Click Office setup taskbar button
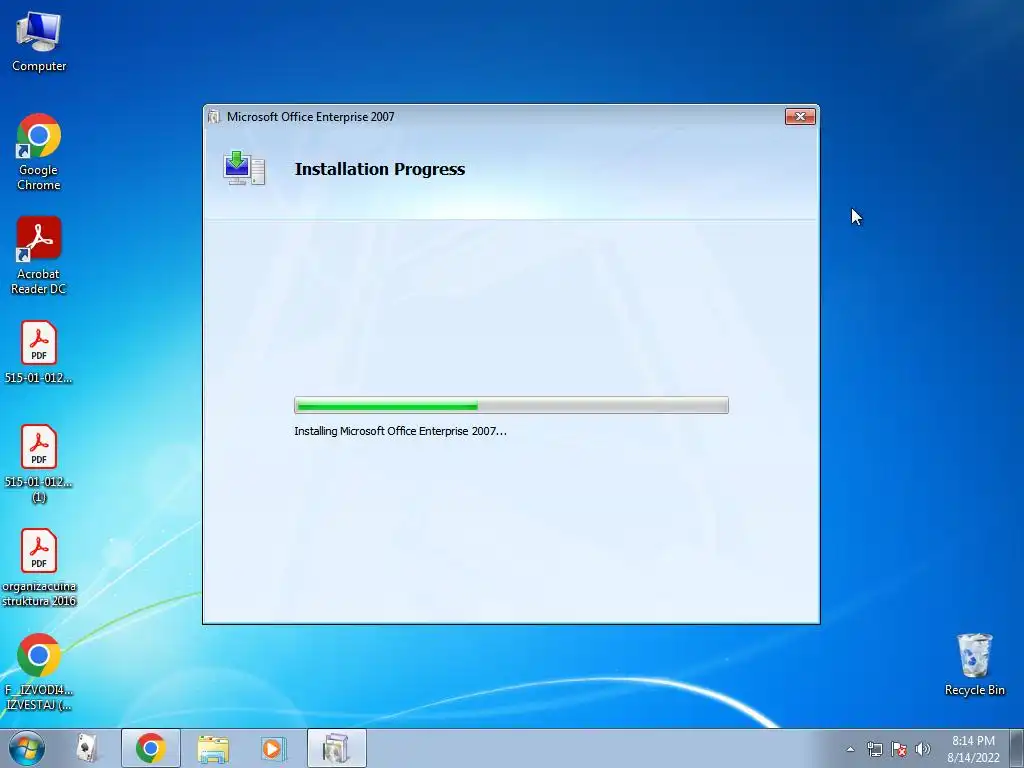Viewport: 1024px width, 768px height. pos(336,748)
